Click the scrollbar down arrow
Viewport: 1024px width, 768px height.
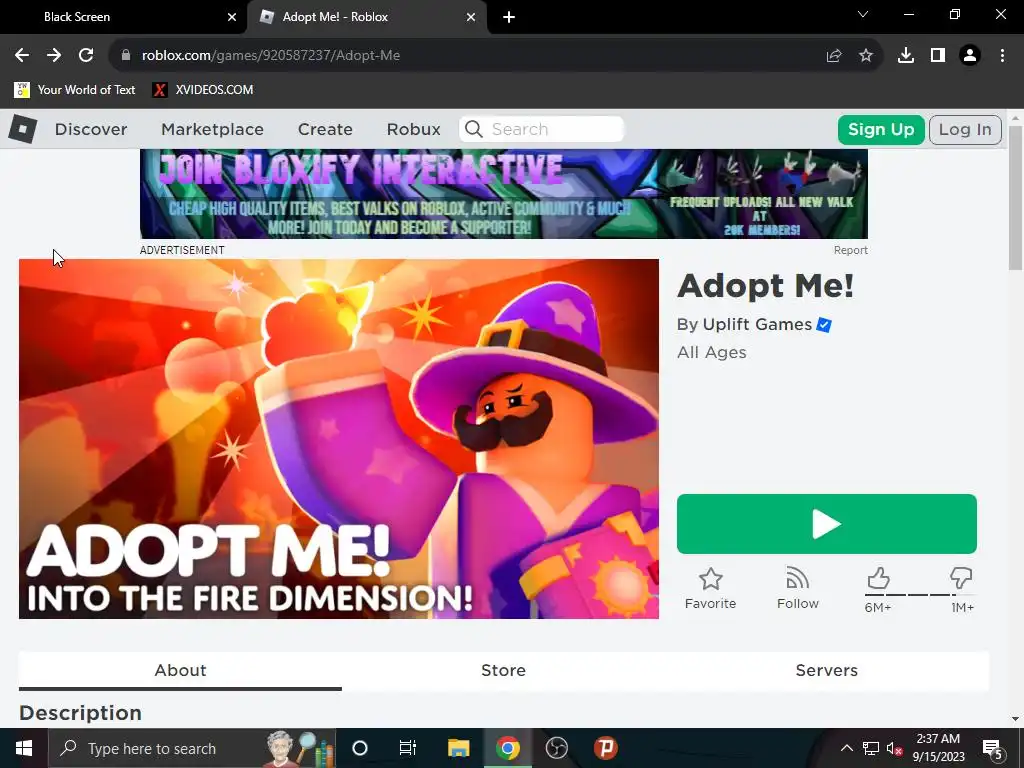coord(1015,719)
